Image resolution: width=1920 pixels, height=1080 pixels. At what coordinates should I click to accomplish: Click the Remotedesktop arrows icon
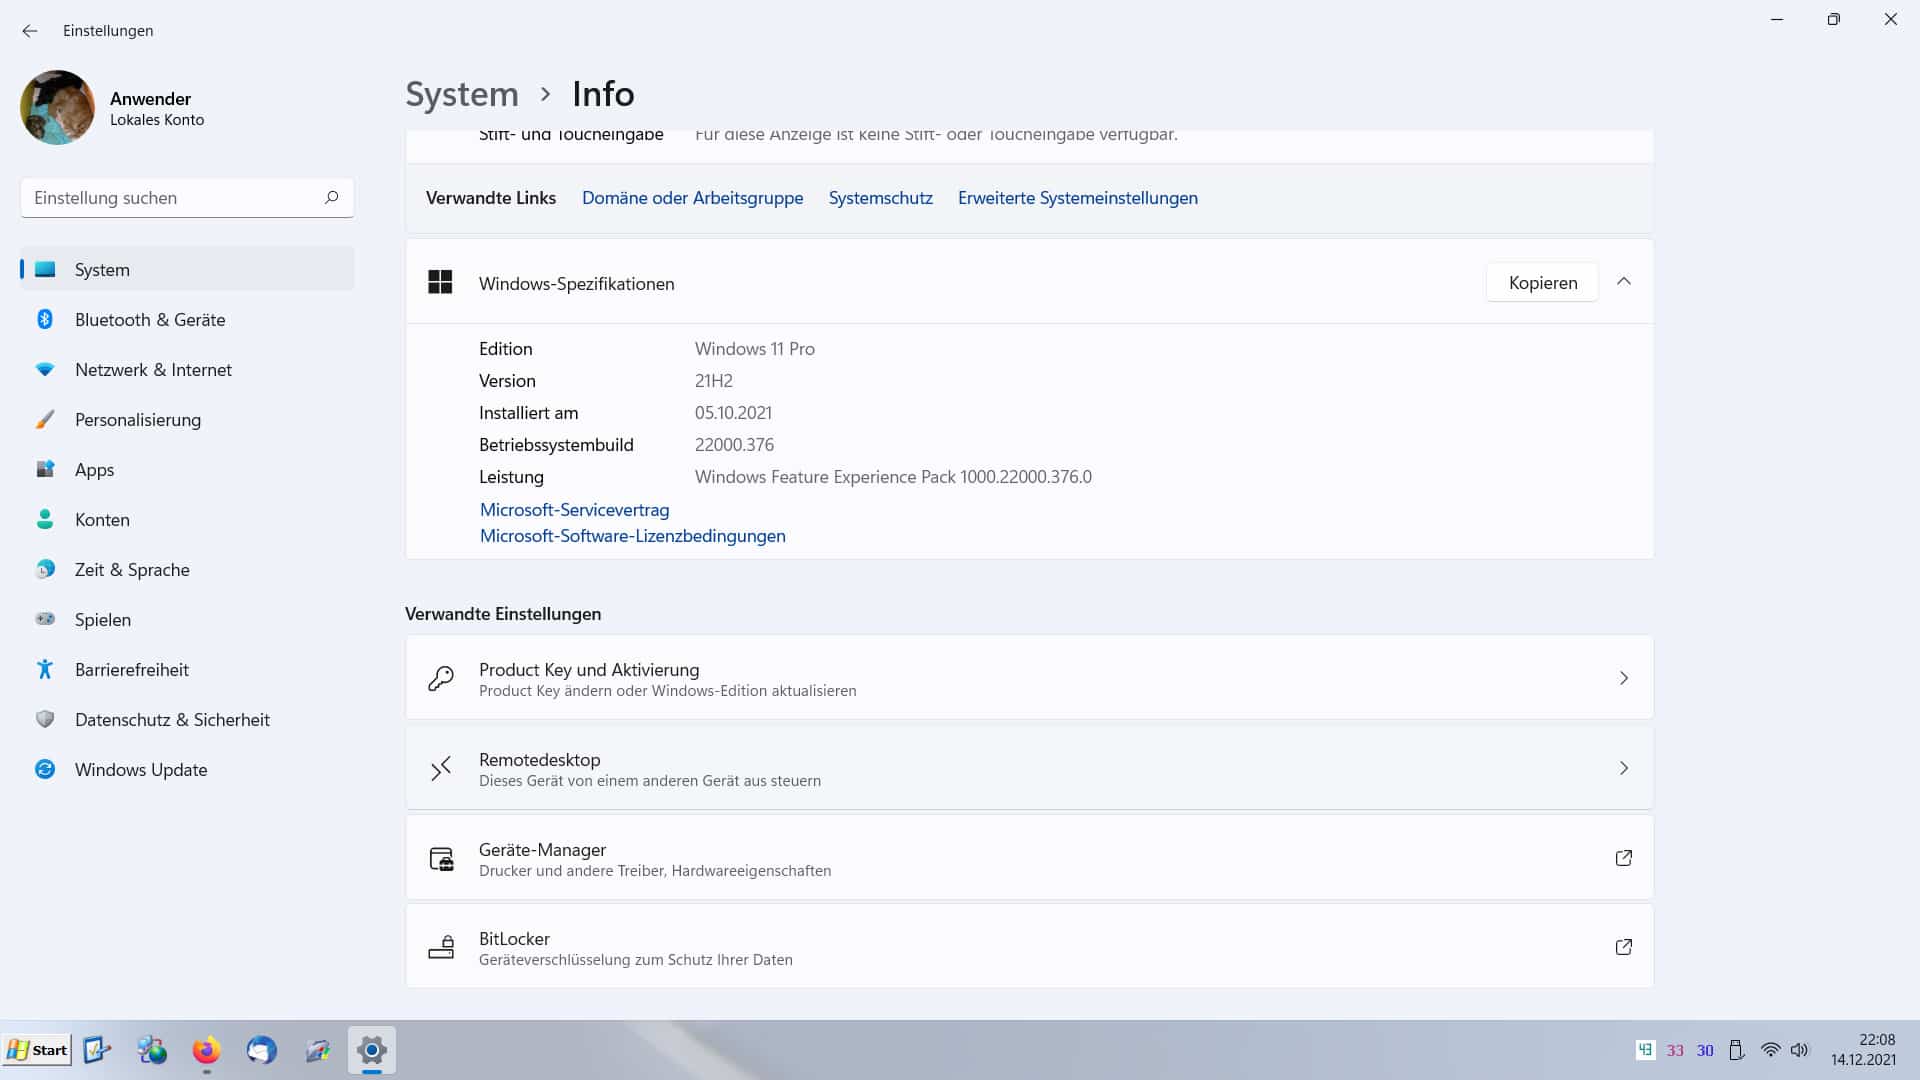(x=441, y=768)
